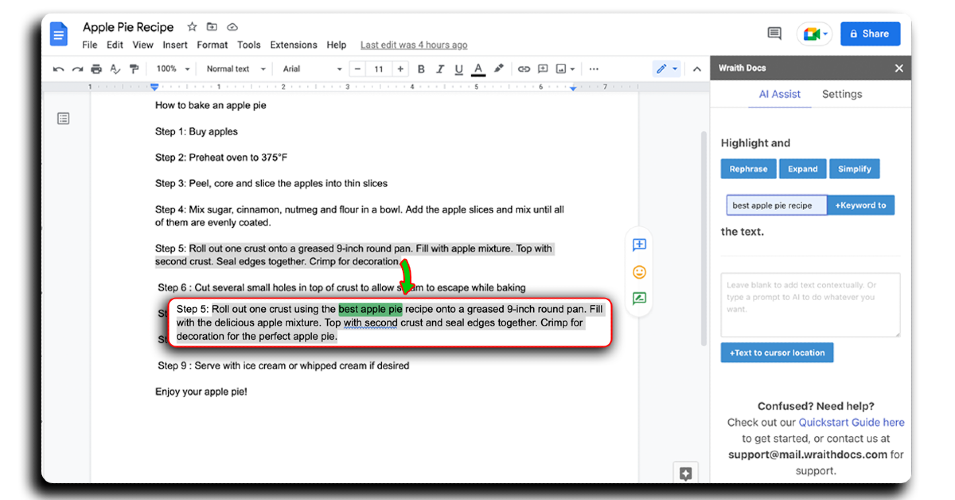Viewport: 955px width, 500px height.
Task: Open the 100% zoom dropdown
Action: [x=173, y=69]
